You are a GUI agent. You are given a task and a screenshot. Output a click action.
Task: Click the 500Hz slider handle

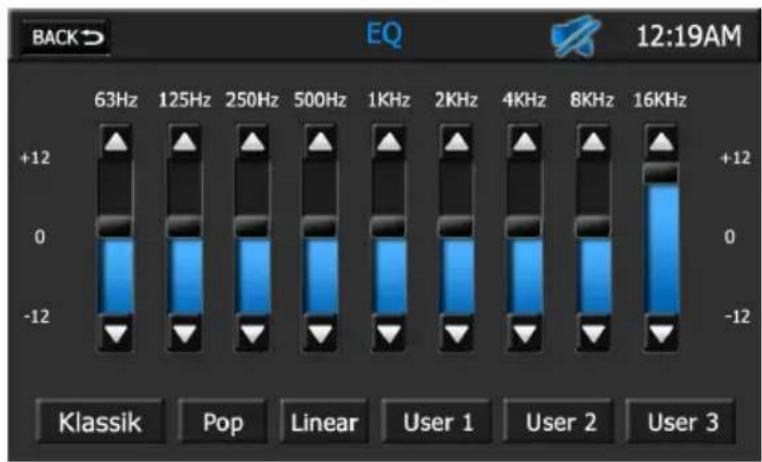tap(320, 227)
